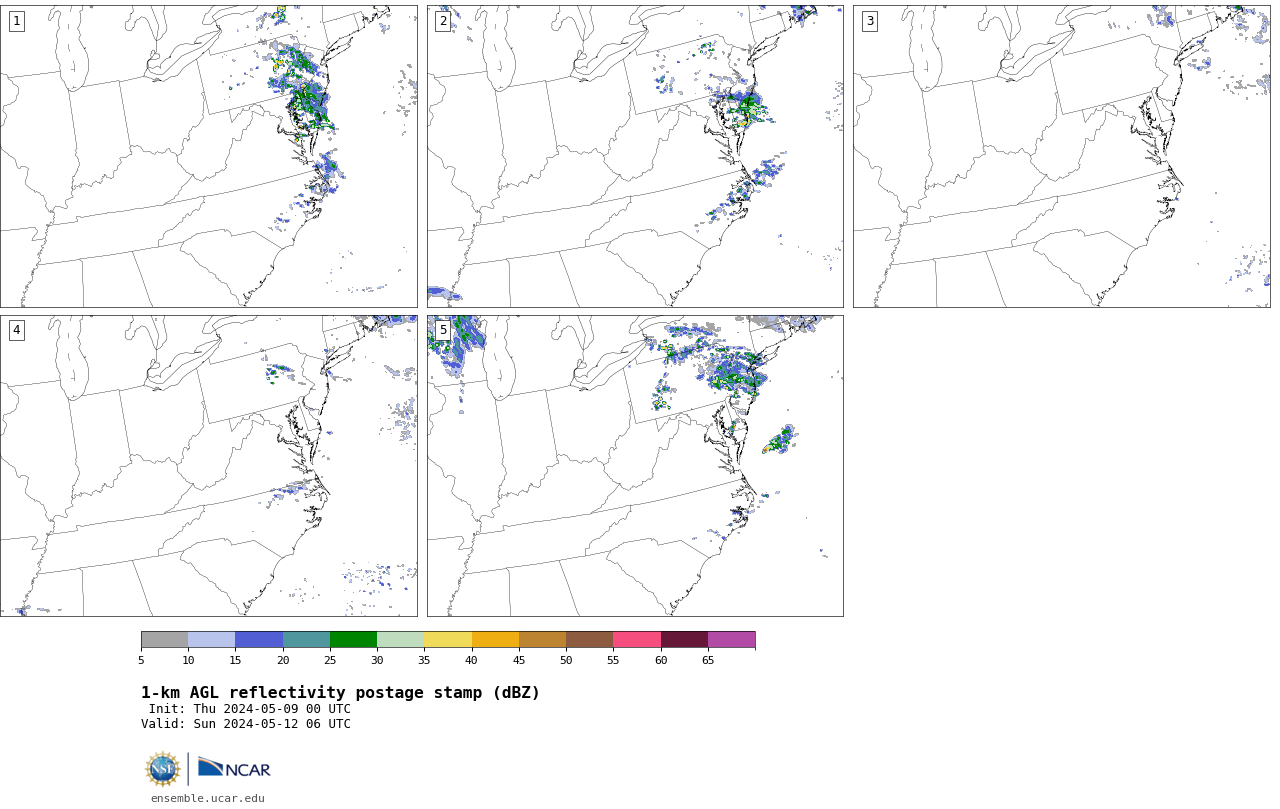Click the light lavender 10-15 dBZ swatch
1280x809 pixels.
click(x=211, y=640)
